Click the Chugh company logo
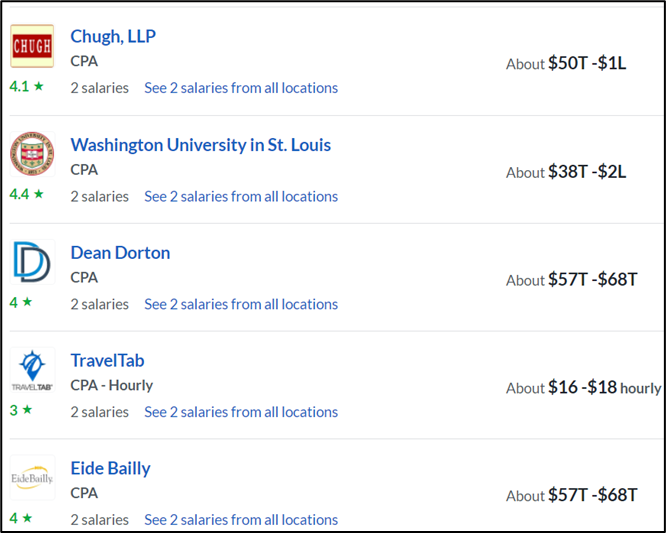This screenshot has width=666, height=533. coord(32,46)
